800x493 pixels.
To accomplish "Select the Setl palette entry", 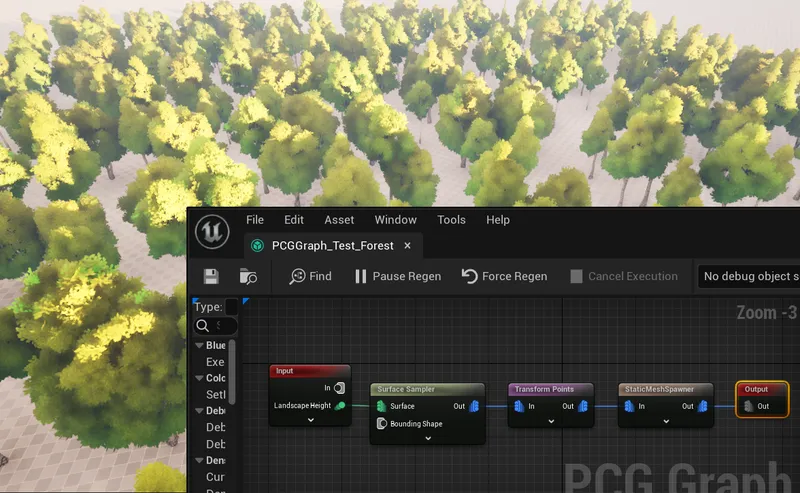I will coord(215,395).
